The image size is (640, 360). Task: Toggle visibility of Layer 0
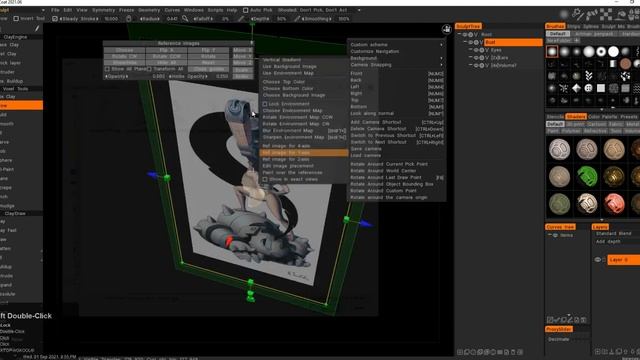coord(598,260)
